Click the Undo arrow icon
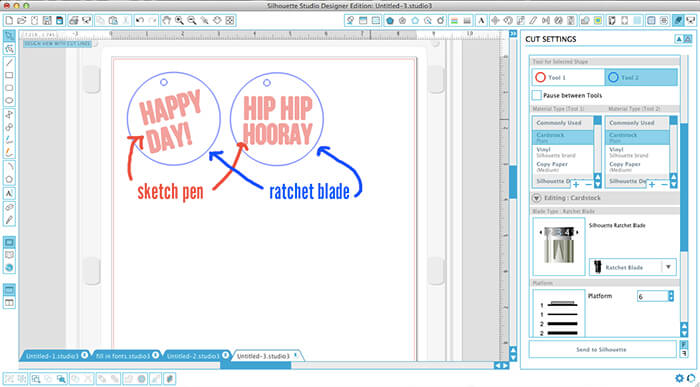Image resolution: width=700 pixels, height=387 pixels. [x=140, y=20]
